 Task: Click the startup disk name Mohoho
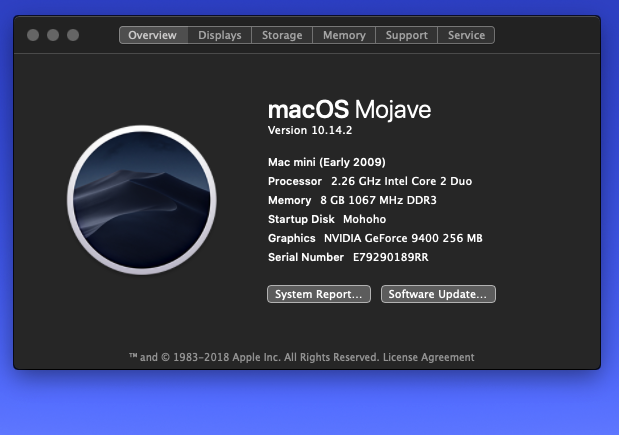[x=364, y=219]
